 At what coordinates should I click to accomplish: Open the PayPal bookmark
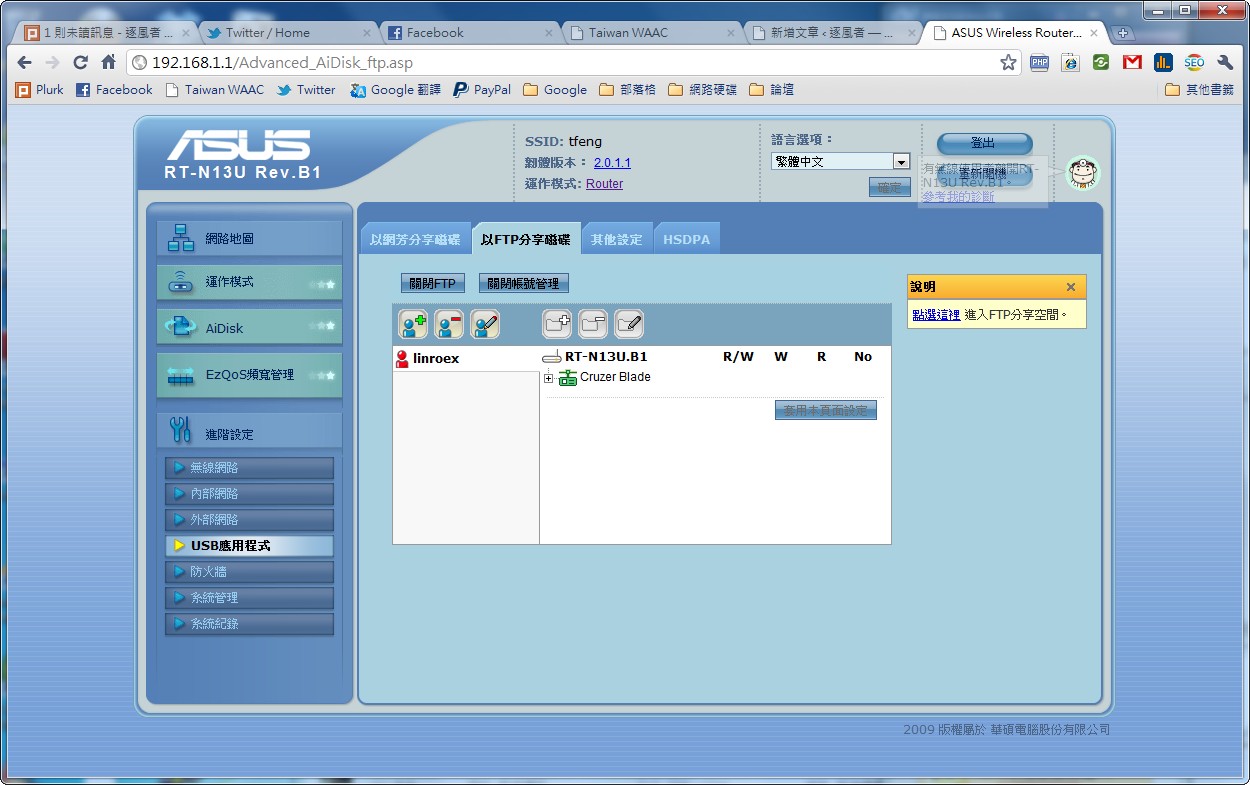click(482, 90)
